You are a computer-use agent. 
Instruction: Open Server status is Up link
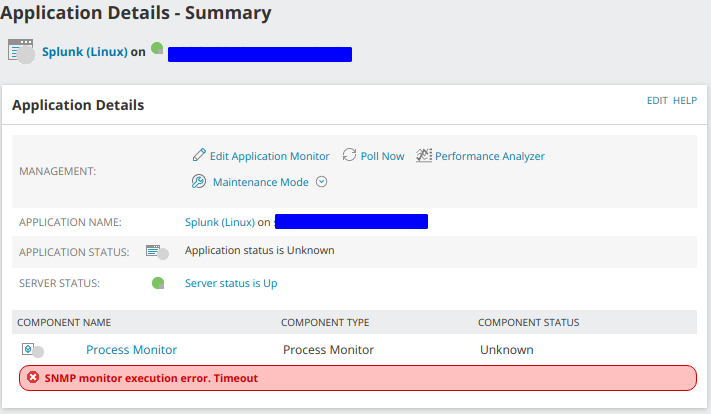231,283
